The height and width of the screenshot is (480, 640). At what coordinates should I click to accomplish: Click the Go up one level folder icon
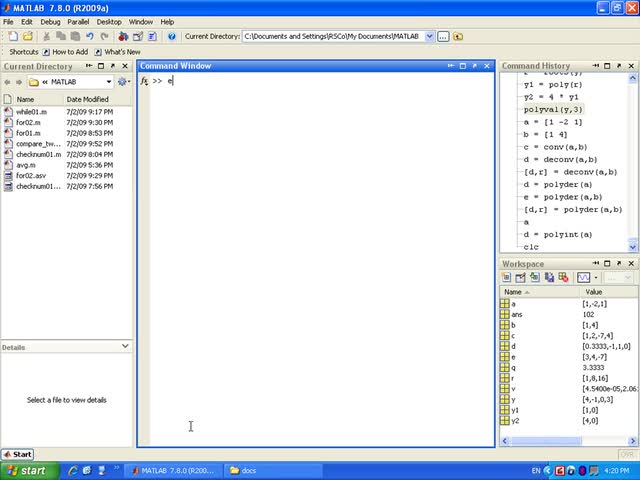[458, 36]
